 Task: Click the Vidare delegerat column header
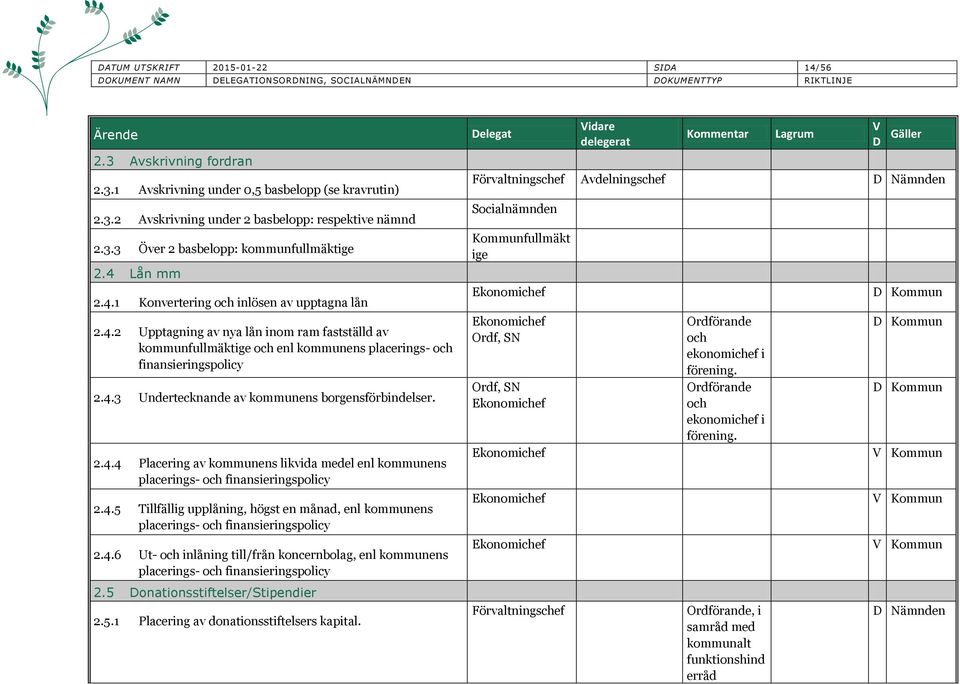point(606,133)
